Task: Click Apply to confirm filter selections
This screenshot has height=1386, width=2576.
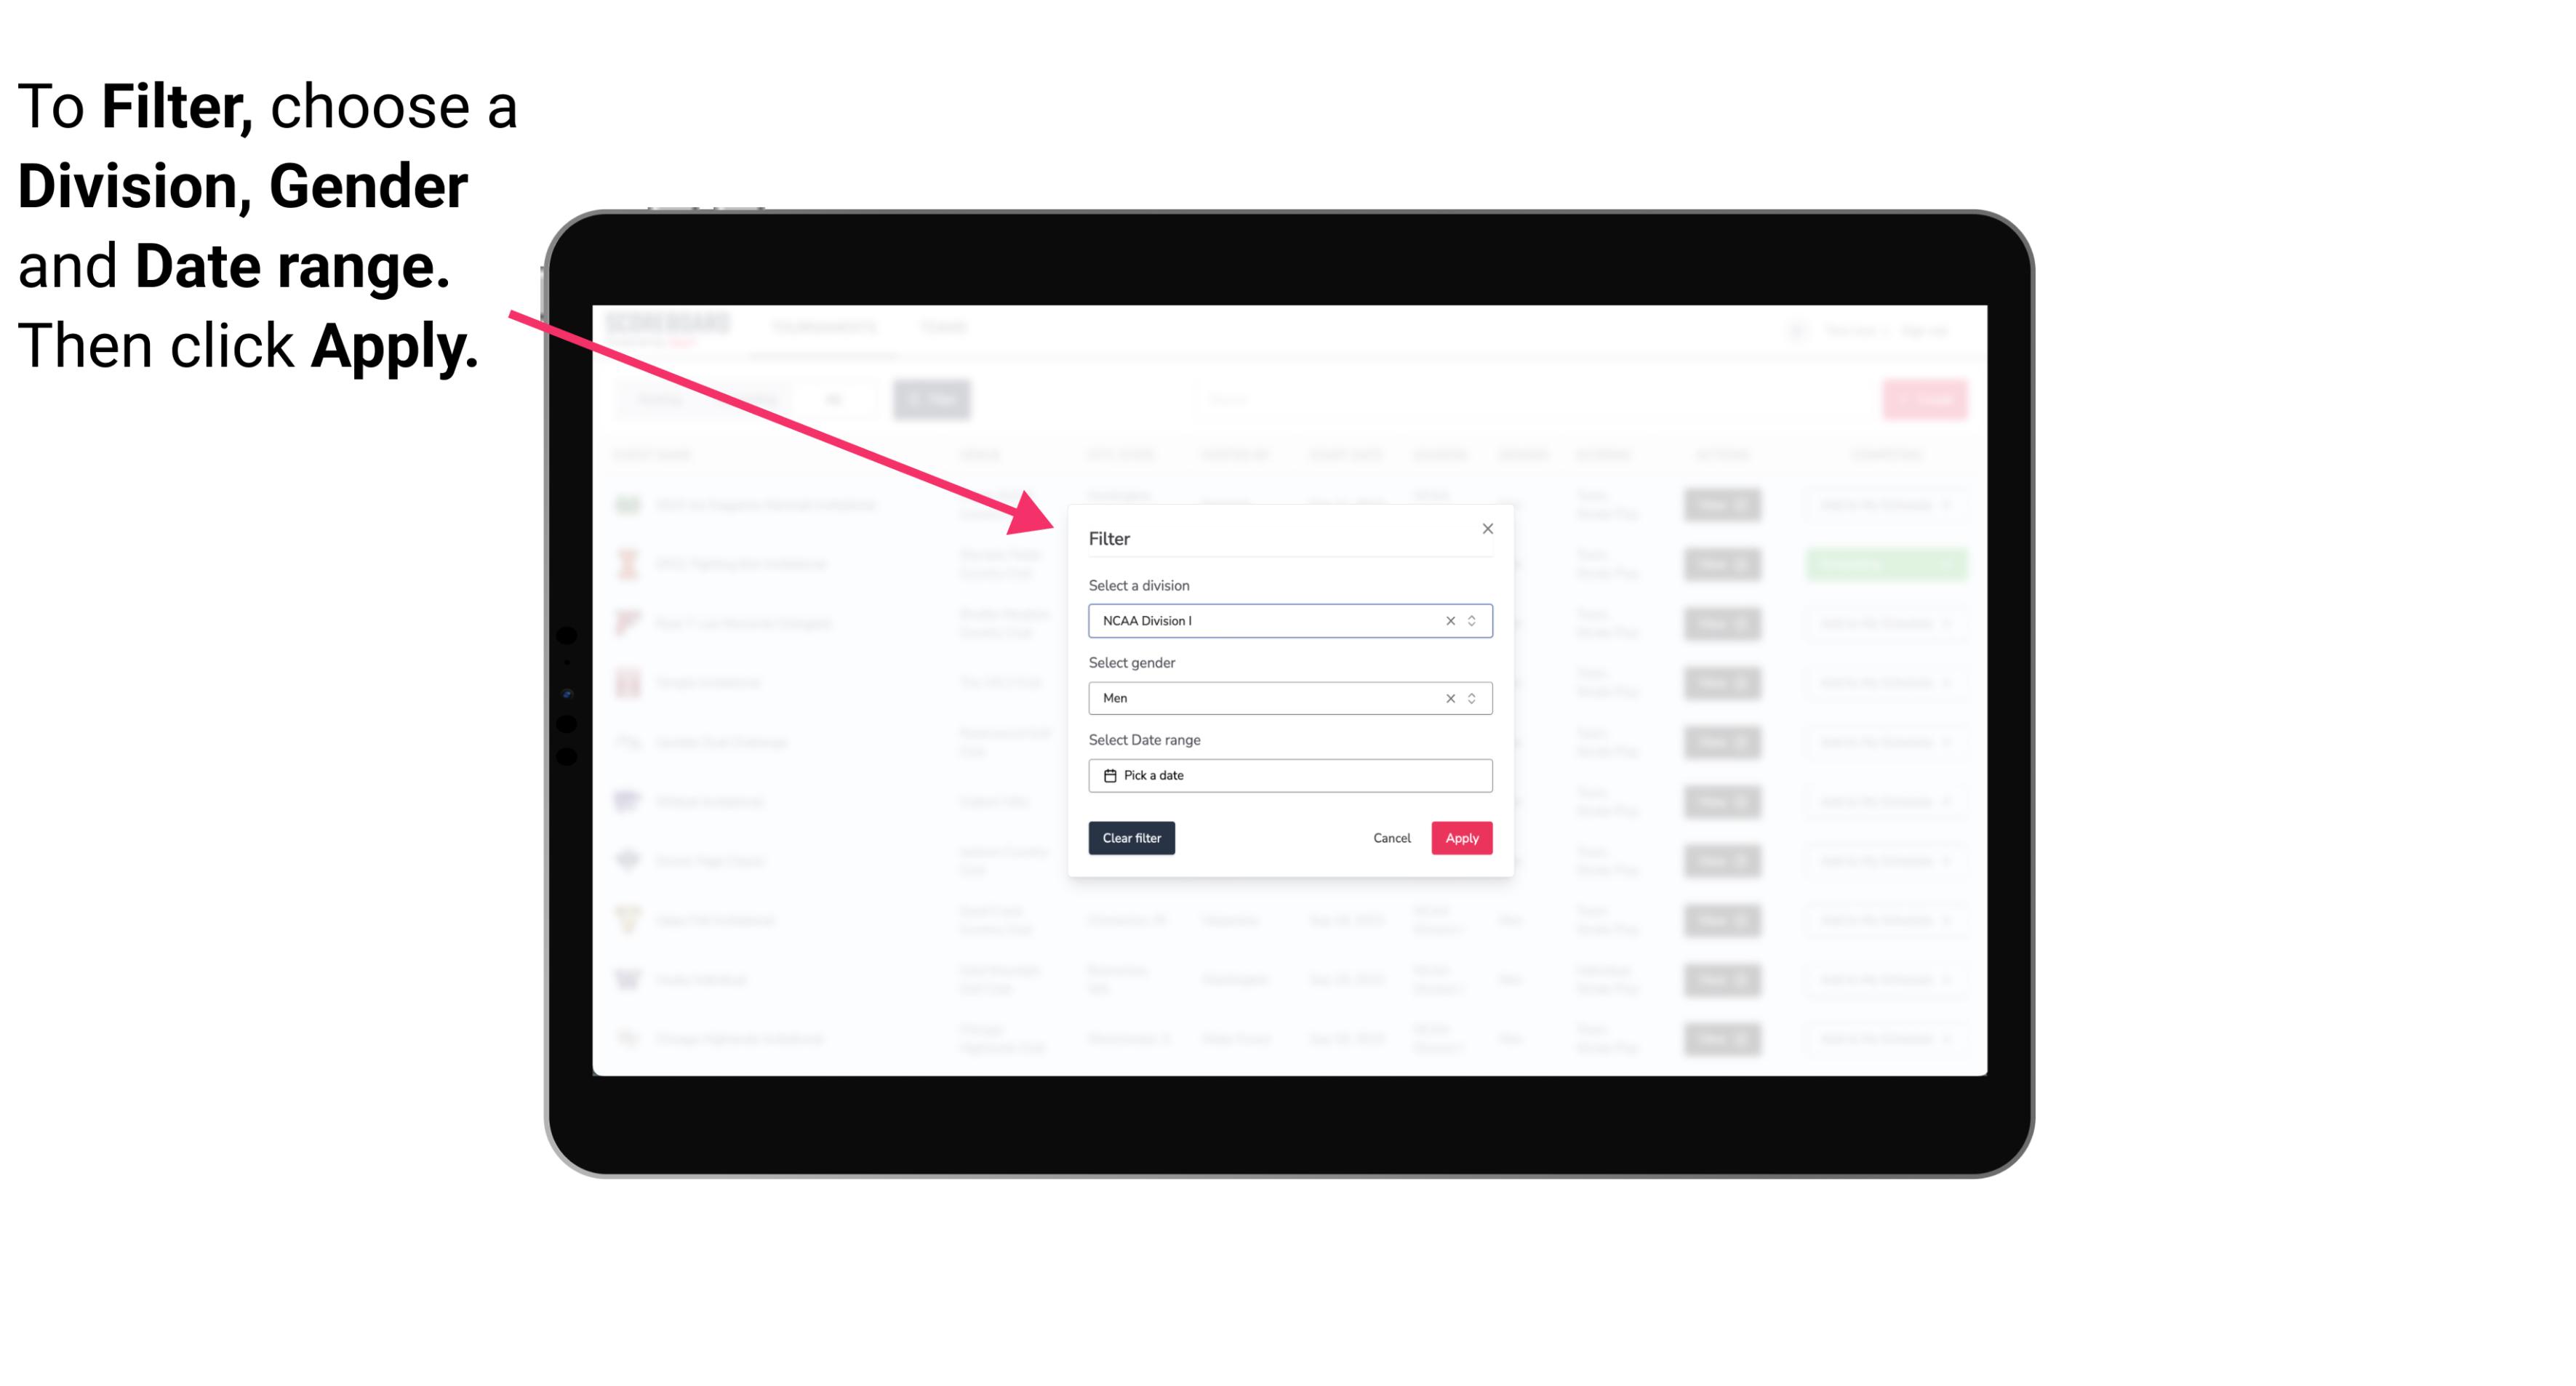Action: (1461, 838)
